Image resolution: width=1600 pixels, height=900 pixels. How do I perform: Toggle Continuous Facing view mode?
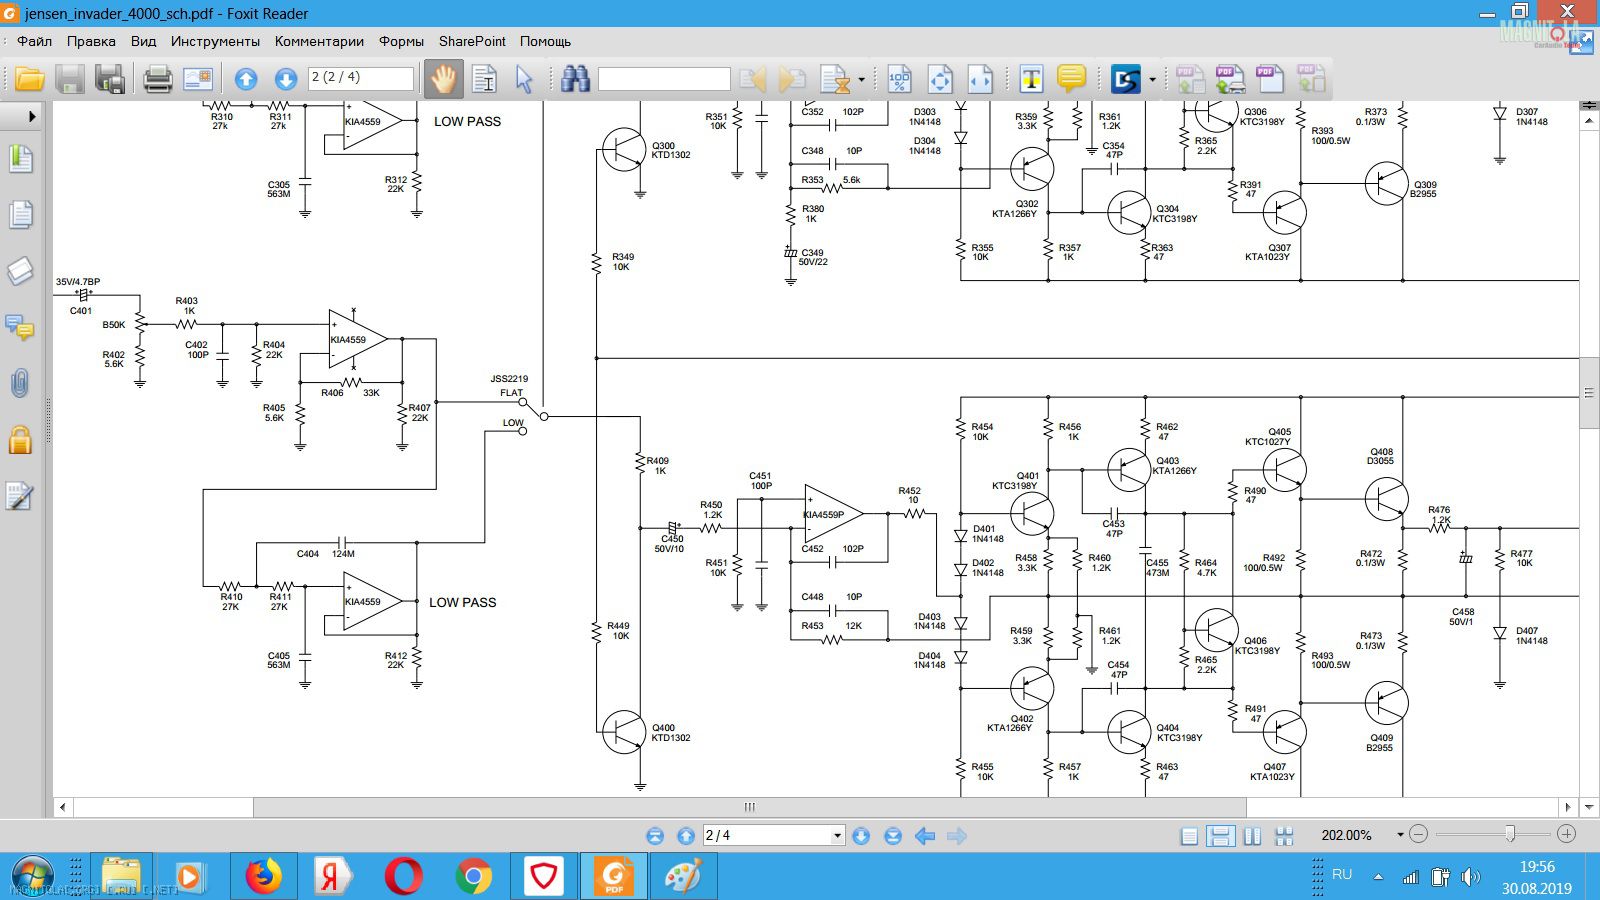pos(1284,836)
